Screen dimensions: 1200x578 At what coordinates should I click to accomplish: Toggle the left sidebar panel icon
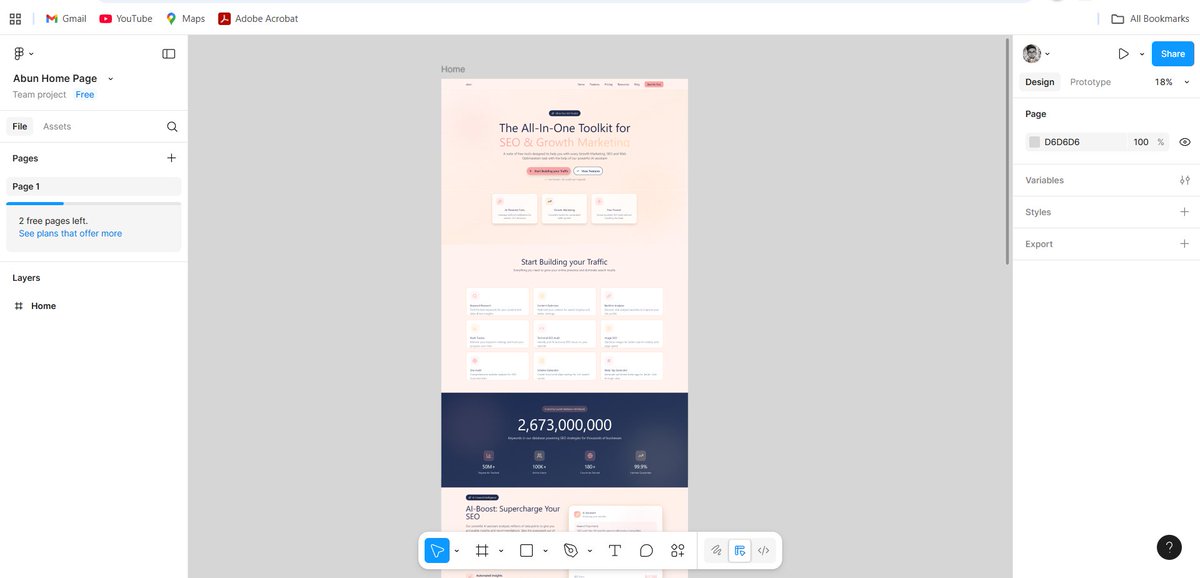pyautogui.click(x=169, y=54)
